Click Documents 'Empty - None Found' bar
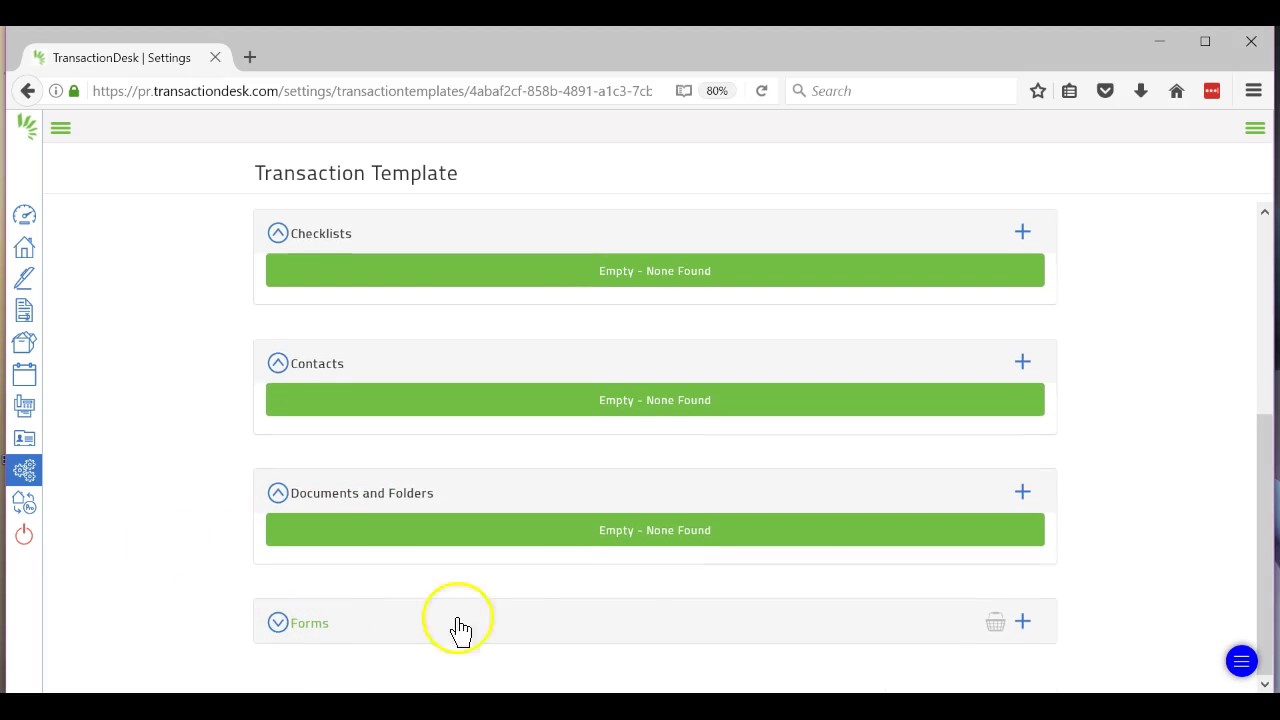The width and height of the screenshot is (1280, 720). (655, 530)
